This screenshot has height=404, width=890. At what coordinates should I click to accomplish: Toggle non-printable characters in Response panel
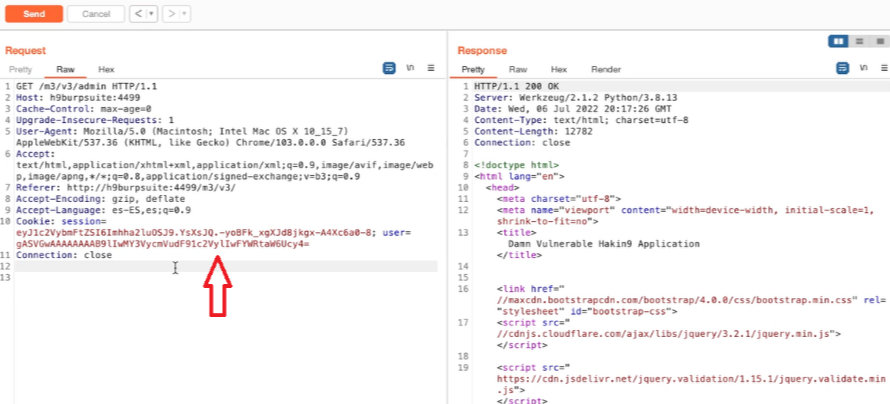tap(864, 68)
